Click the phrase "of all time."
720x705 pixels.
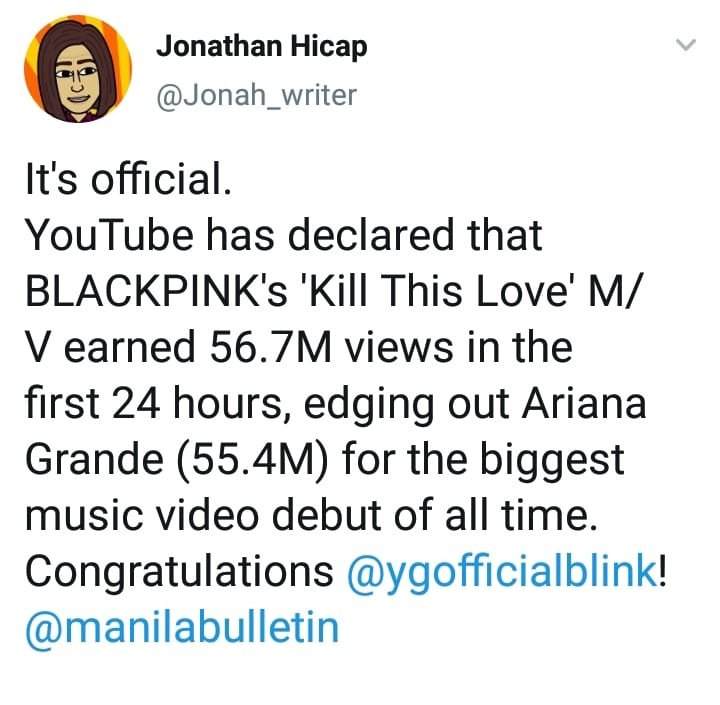click(496, 515)
